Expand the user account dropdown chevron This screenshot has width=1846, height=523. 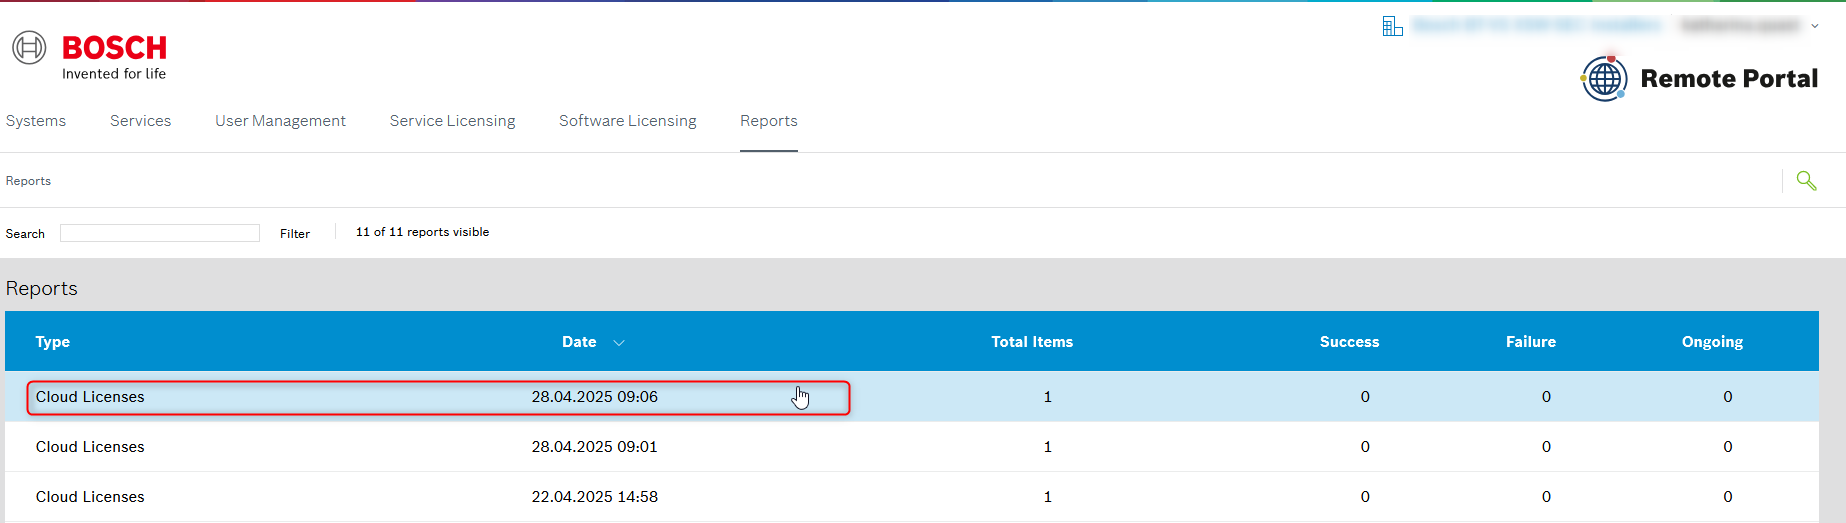coord(1815,26)
